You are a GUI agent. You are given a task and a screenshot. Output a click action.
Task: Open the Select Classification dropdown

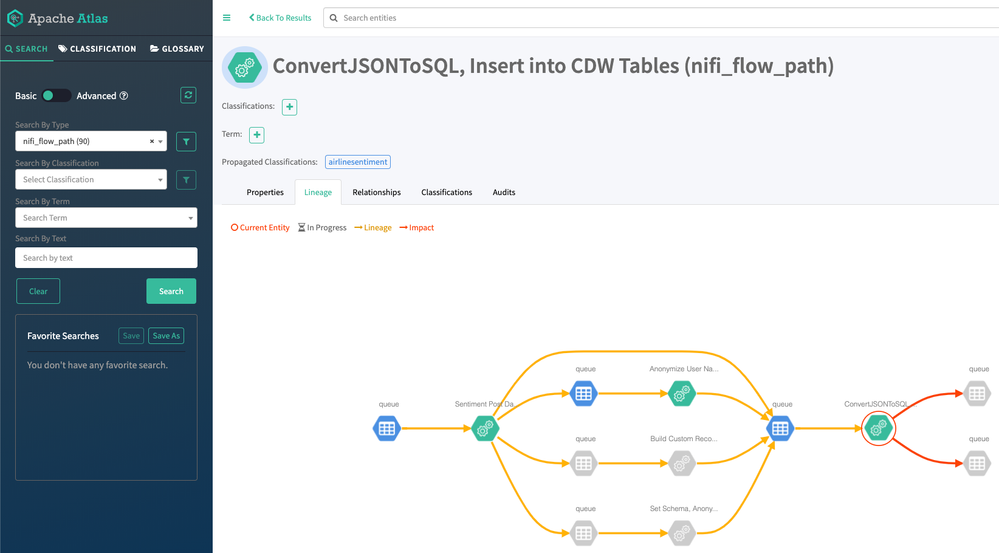pos(91,180)
